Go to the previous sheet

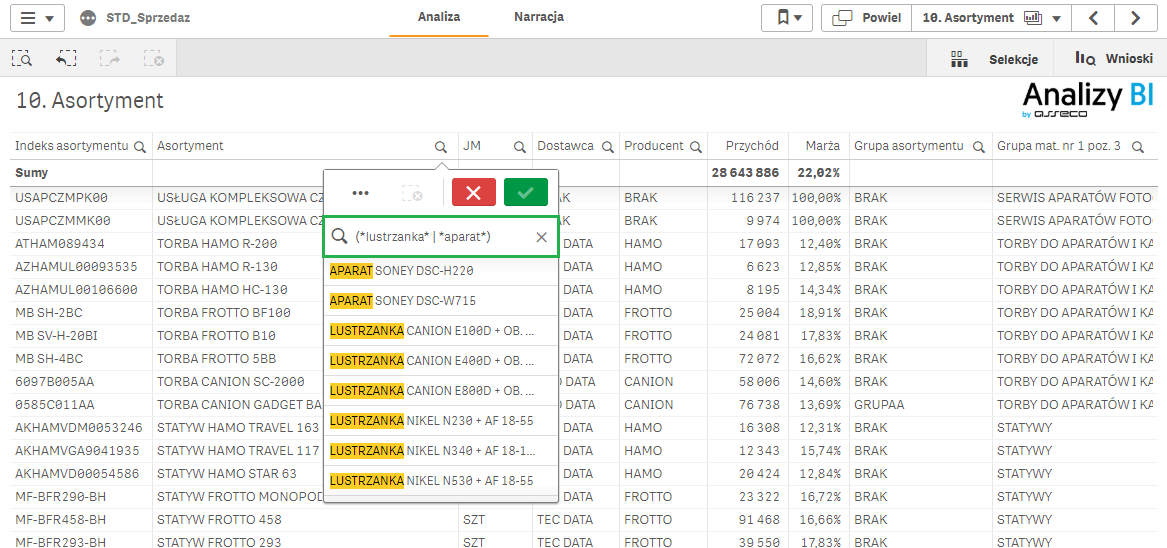[1093, 18]
